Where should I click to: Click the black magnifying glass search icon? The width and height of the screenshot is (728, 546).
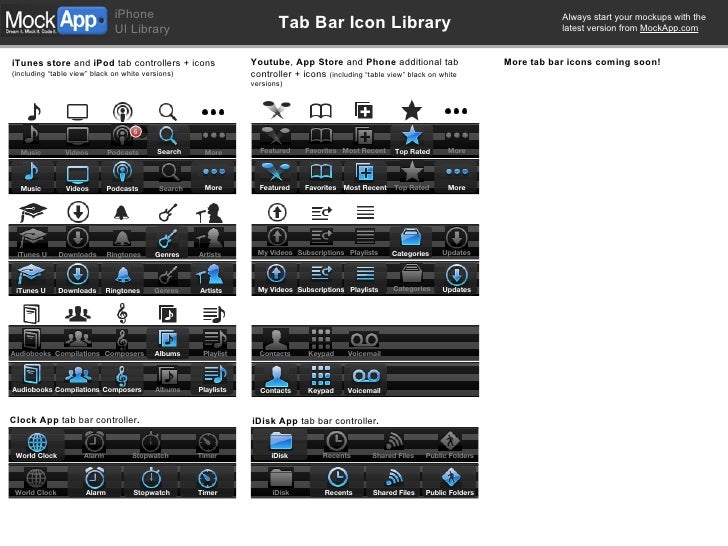pyautogui.click(x=168, y=111)
